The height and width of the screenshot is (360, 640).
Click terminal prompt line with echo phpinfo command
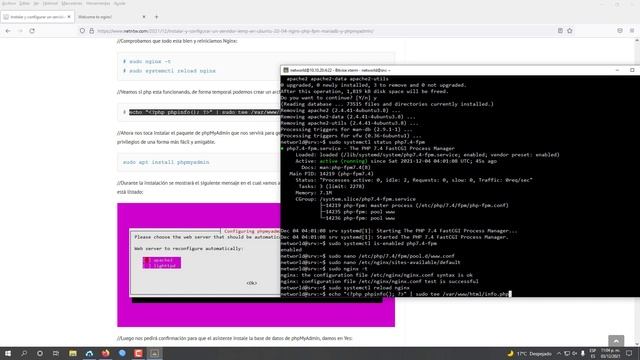(x=396, y=294)
